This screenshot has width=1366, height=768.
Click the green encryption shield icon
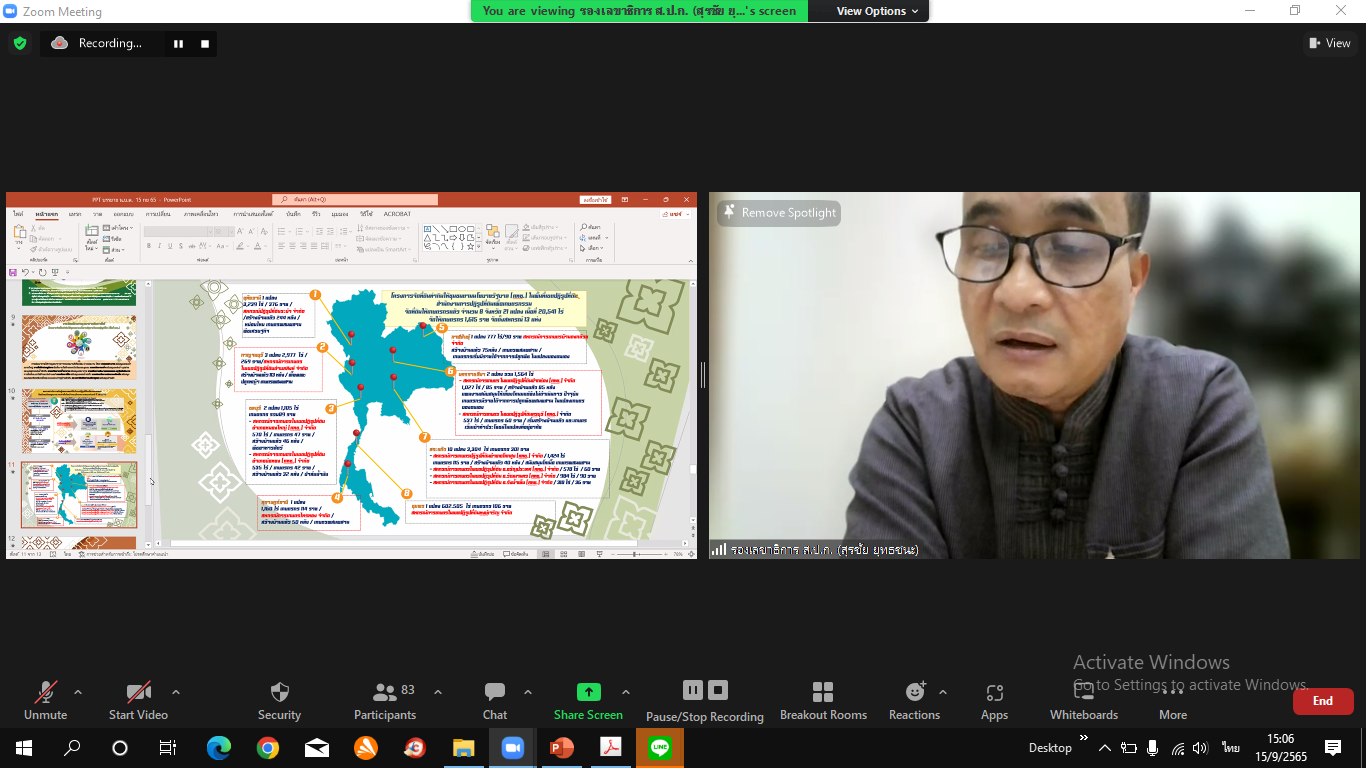[x=19, y=43]
